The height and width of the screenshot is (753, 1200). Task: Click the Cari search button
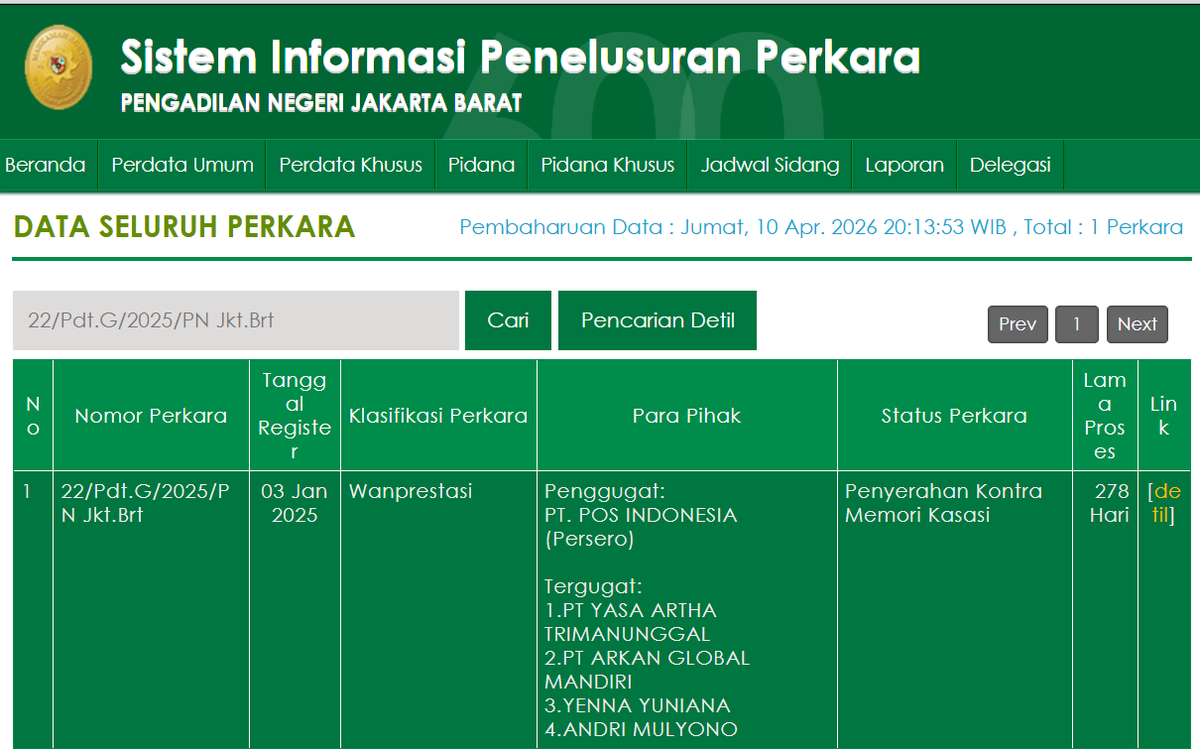click(508, 320)
